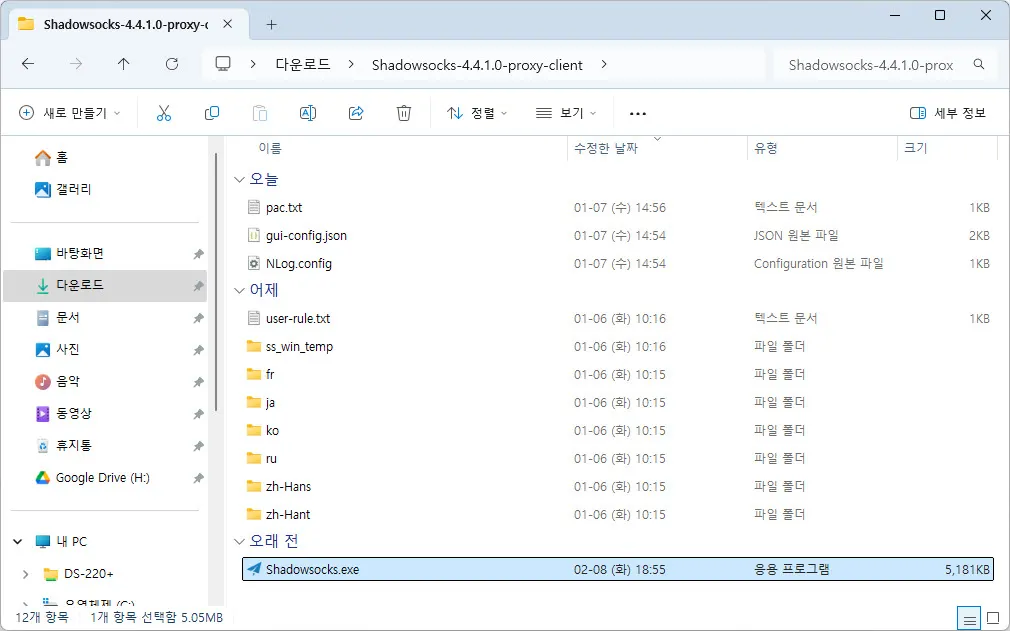The height and width of the screenshot is (631, 1010).
Task: Click the NLog.config gear file icon
Action: pyautogui.click(x=254, y=263)
